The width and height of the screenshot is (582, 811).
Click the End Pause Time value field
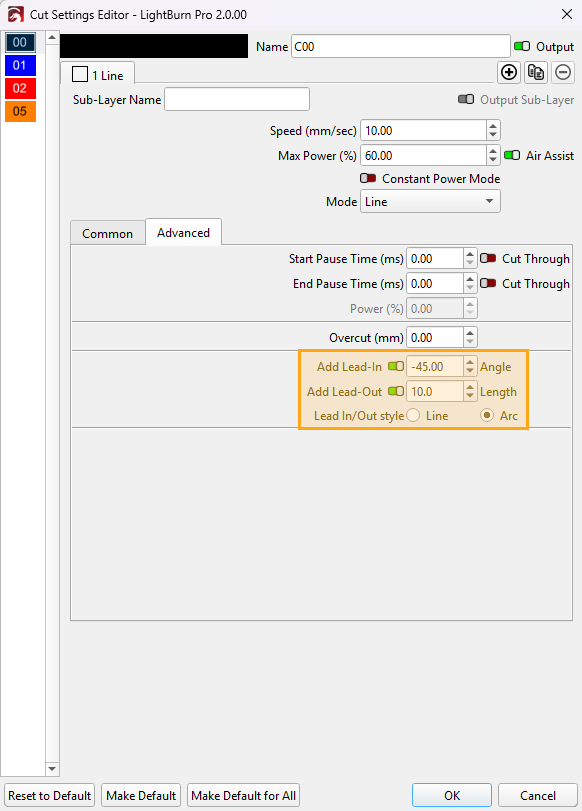[x=435, y=283]
